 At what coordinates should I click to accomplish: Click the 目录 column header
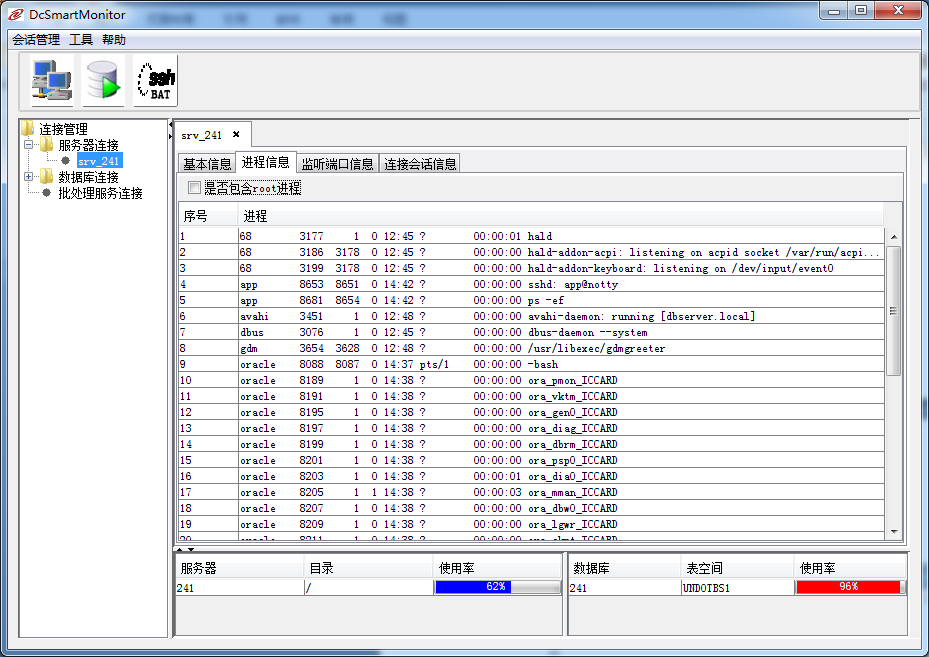[369, 568]
